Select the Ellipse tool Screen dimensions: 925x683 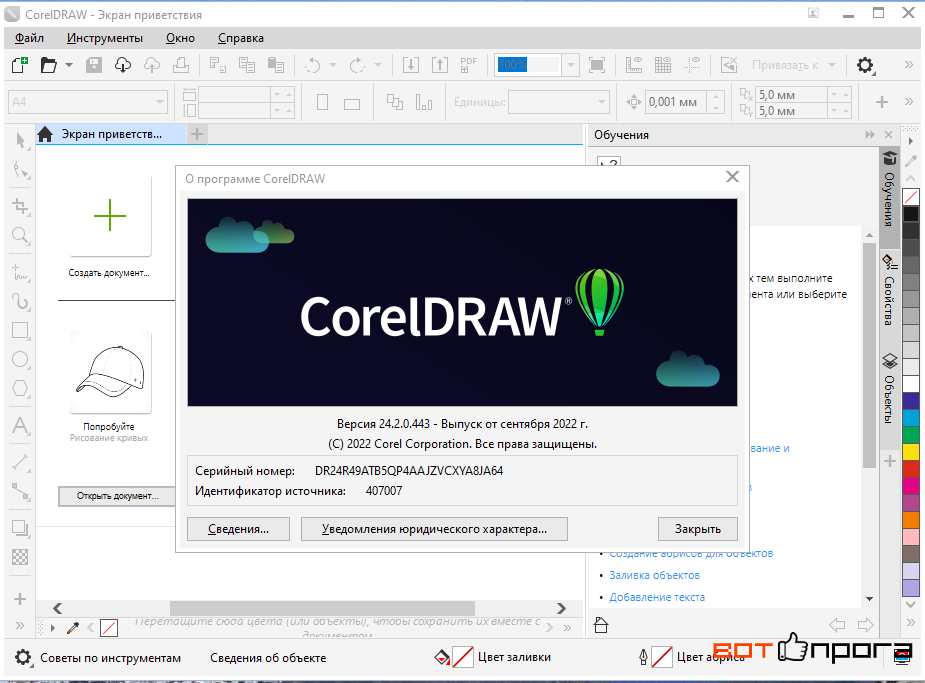click(x=21, y=359)
